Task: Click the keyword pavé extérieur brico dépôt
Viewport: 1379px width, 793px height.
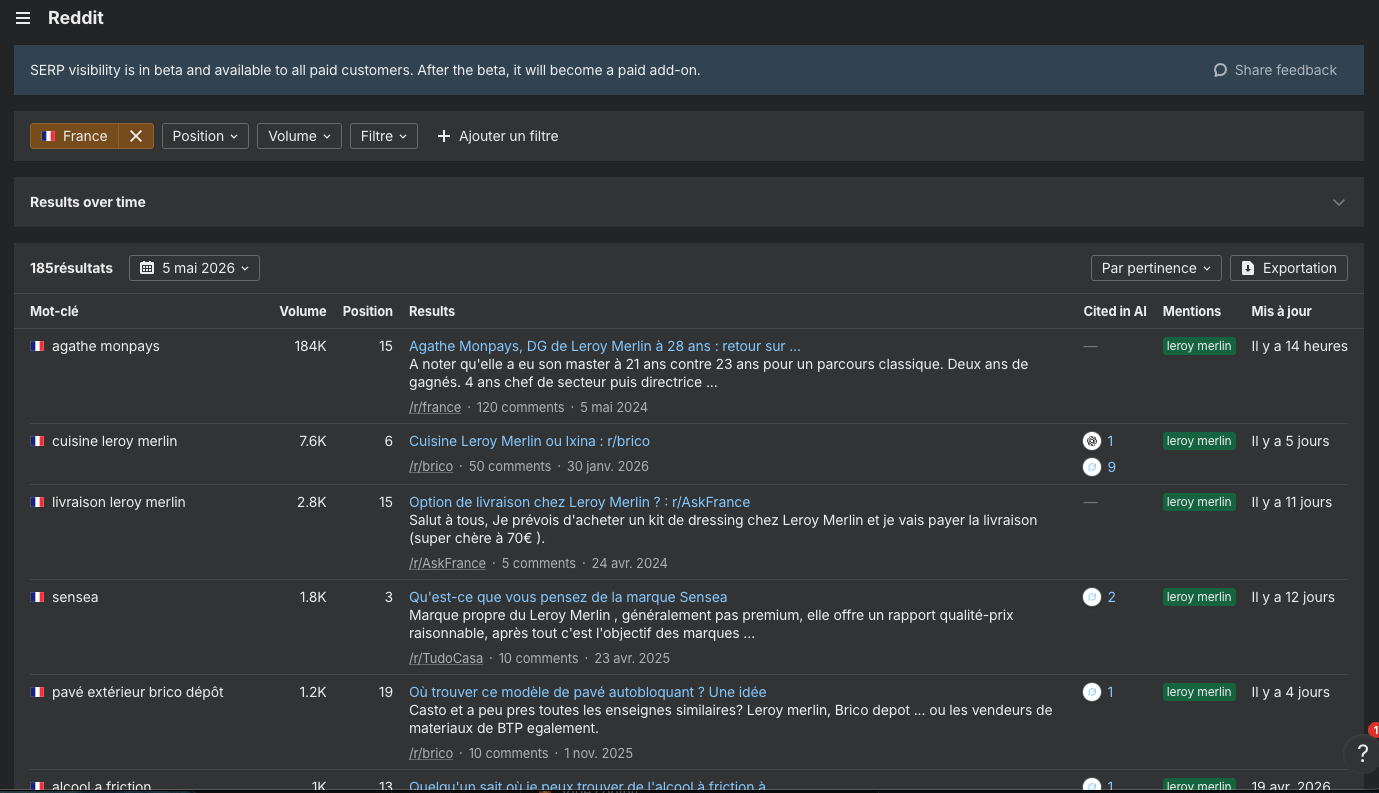Action: 138,692
